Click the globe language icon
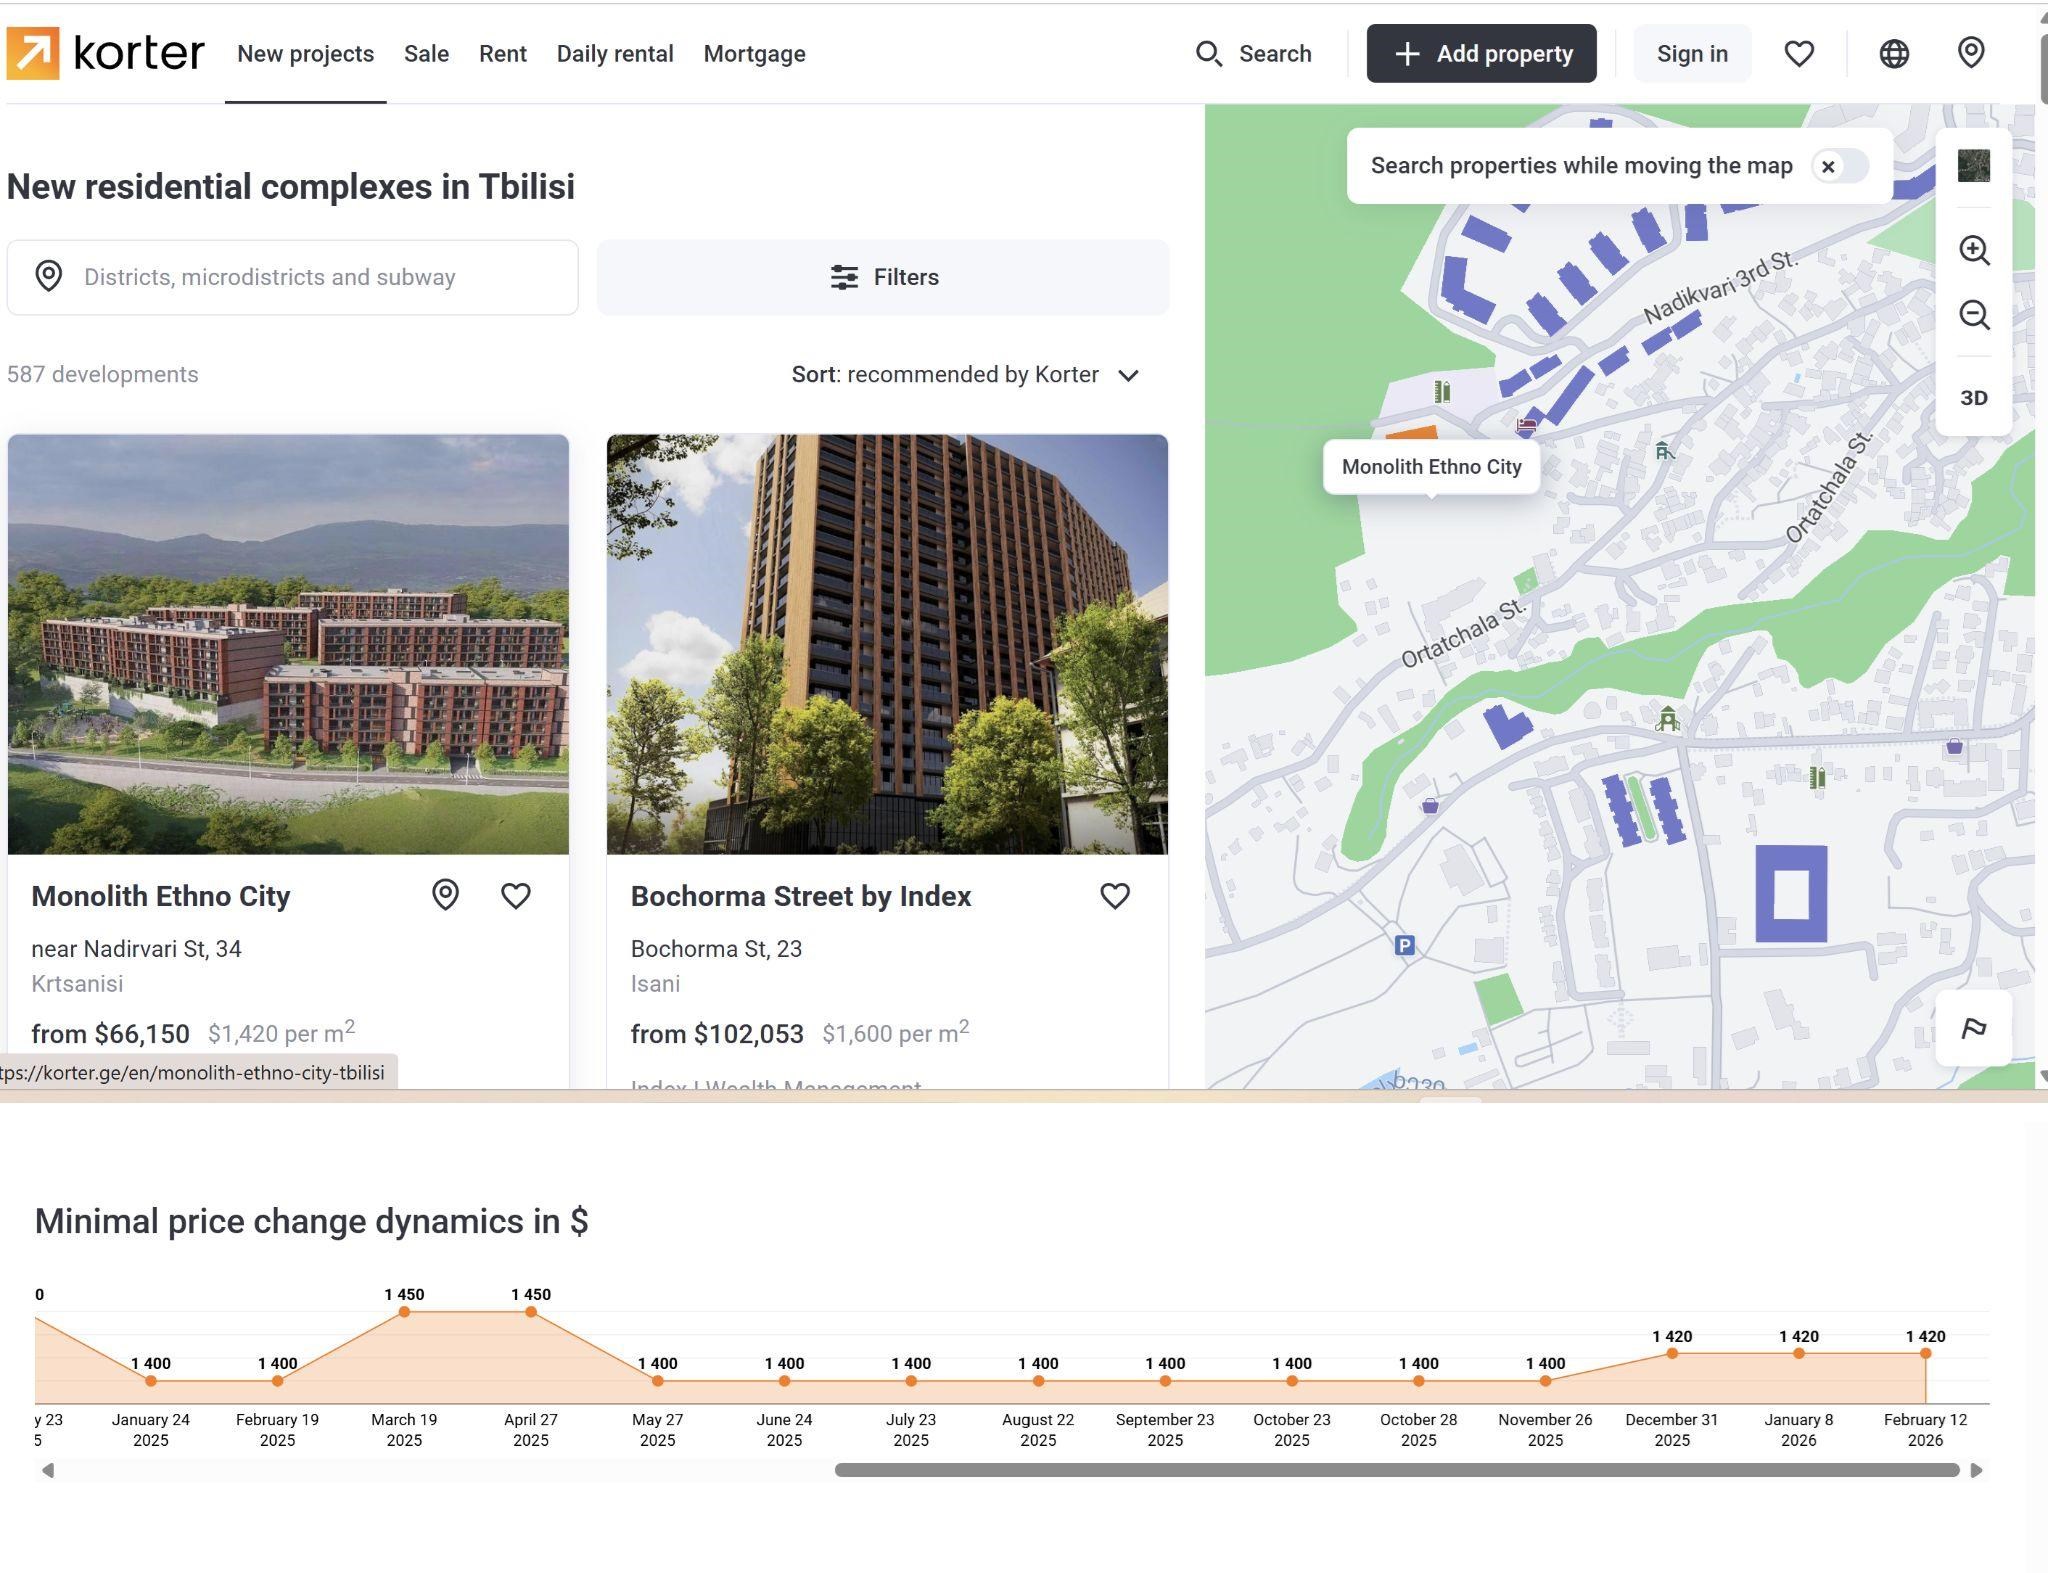 (x=1893, y=54)
